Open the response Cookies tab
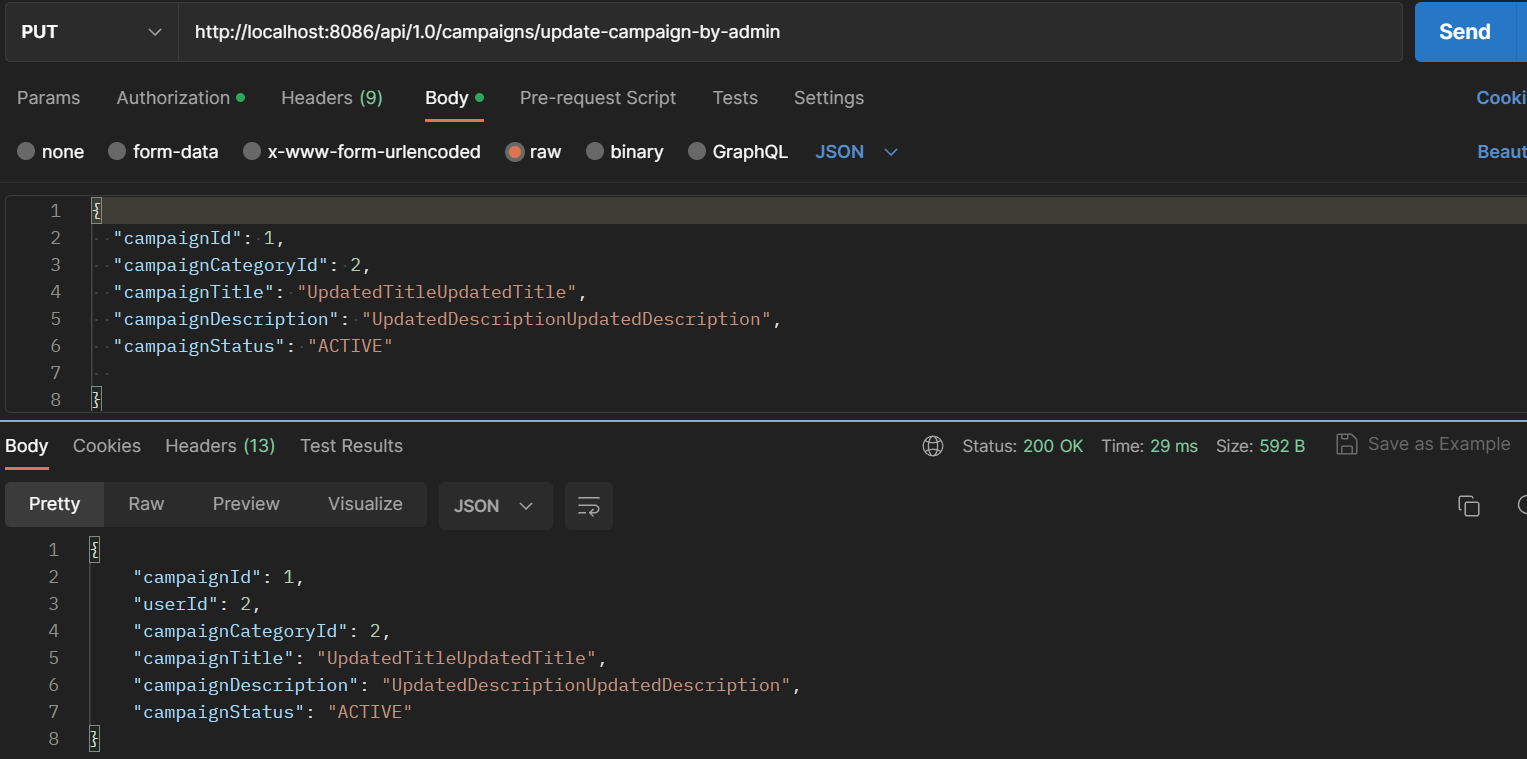Viewport: 1527px width, 759px height. [x=107, y=446]
